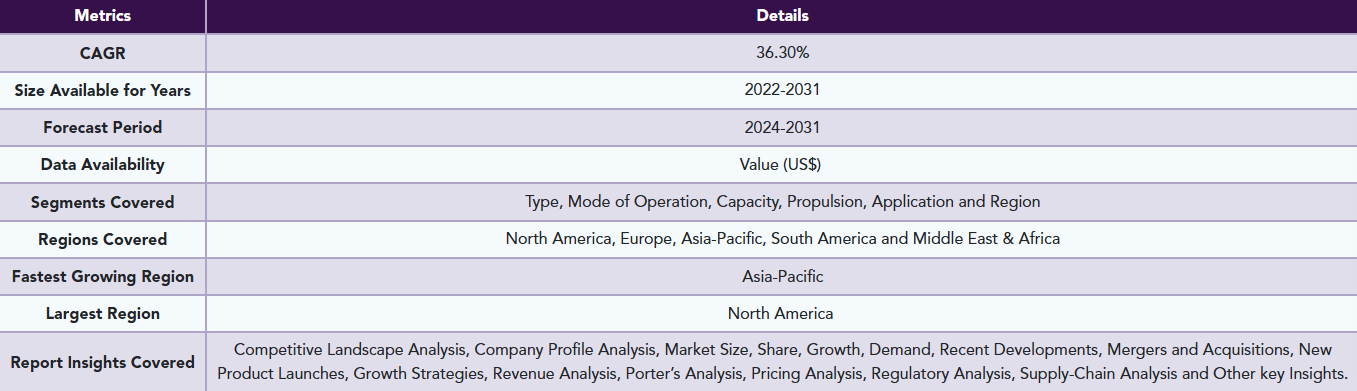Screen dimensions: 1357x391
Task: Select the Forecast Period label
Action: click(103, 127)
